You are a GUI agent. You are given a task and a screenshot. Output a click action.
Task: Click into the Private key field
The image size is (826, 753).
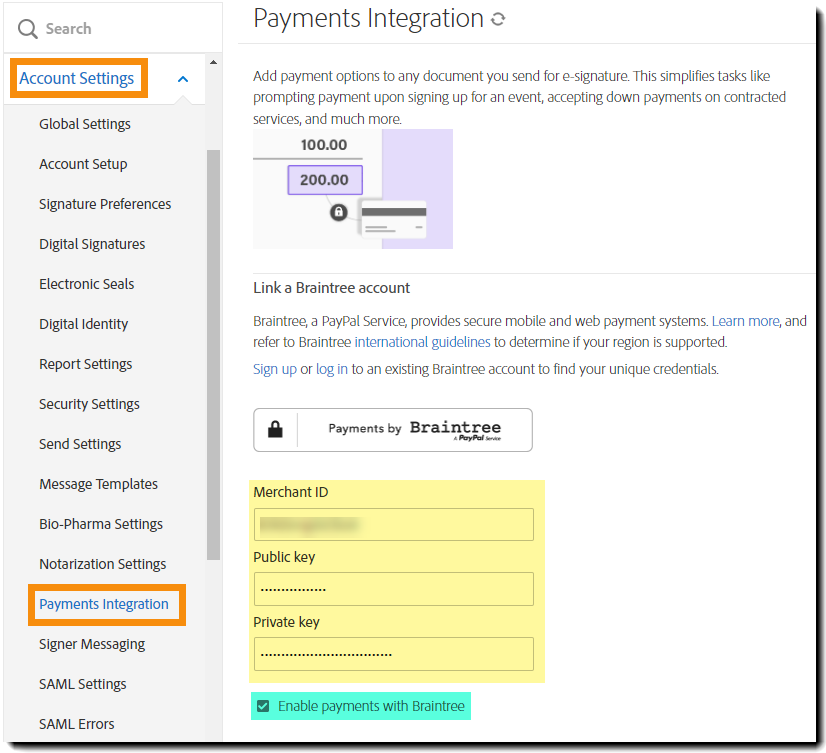[393, 654]
